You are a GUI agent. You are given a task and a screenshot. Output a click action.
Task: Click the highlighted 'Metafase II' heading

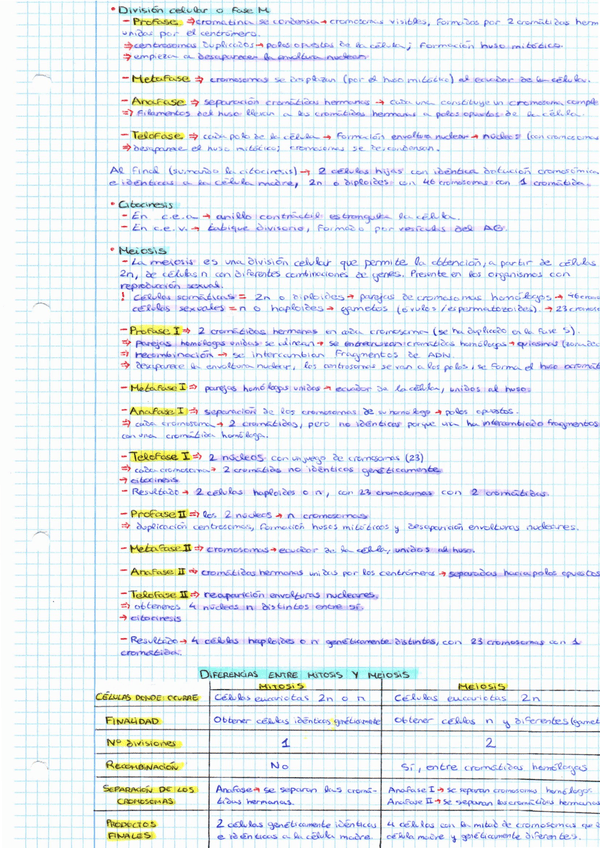[161, 548]
